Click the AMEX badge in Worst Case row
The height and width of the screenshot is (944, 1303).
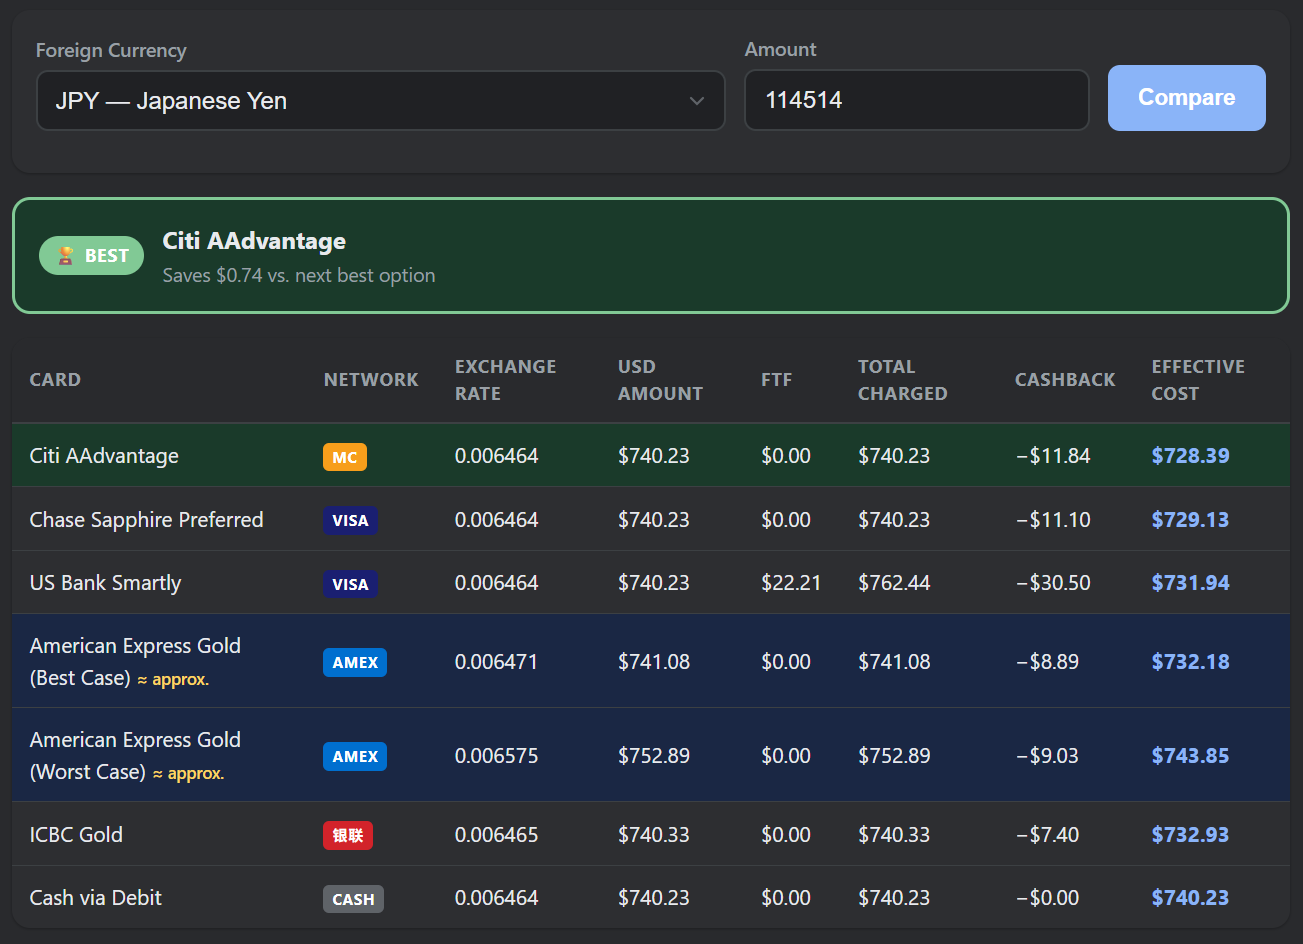coord(355,756)
